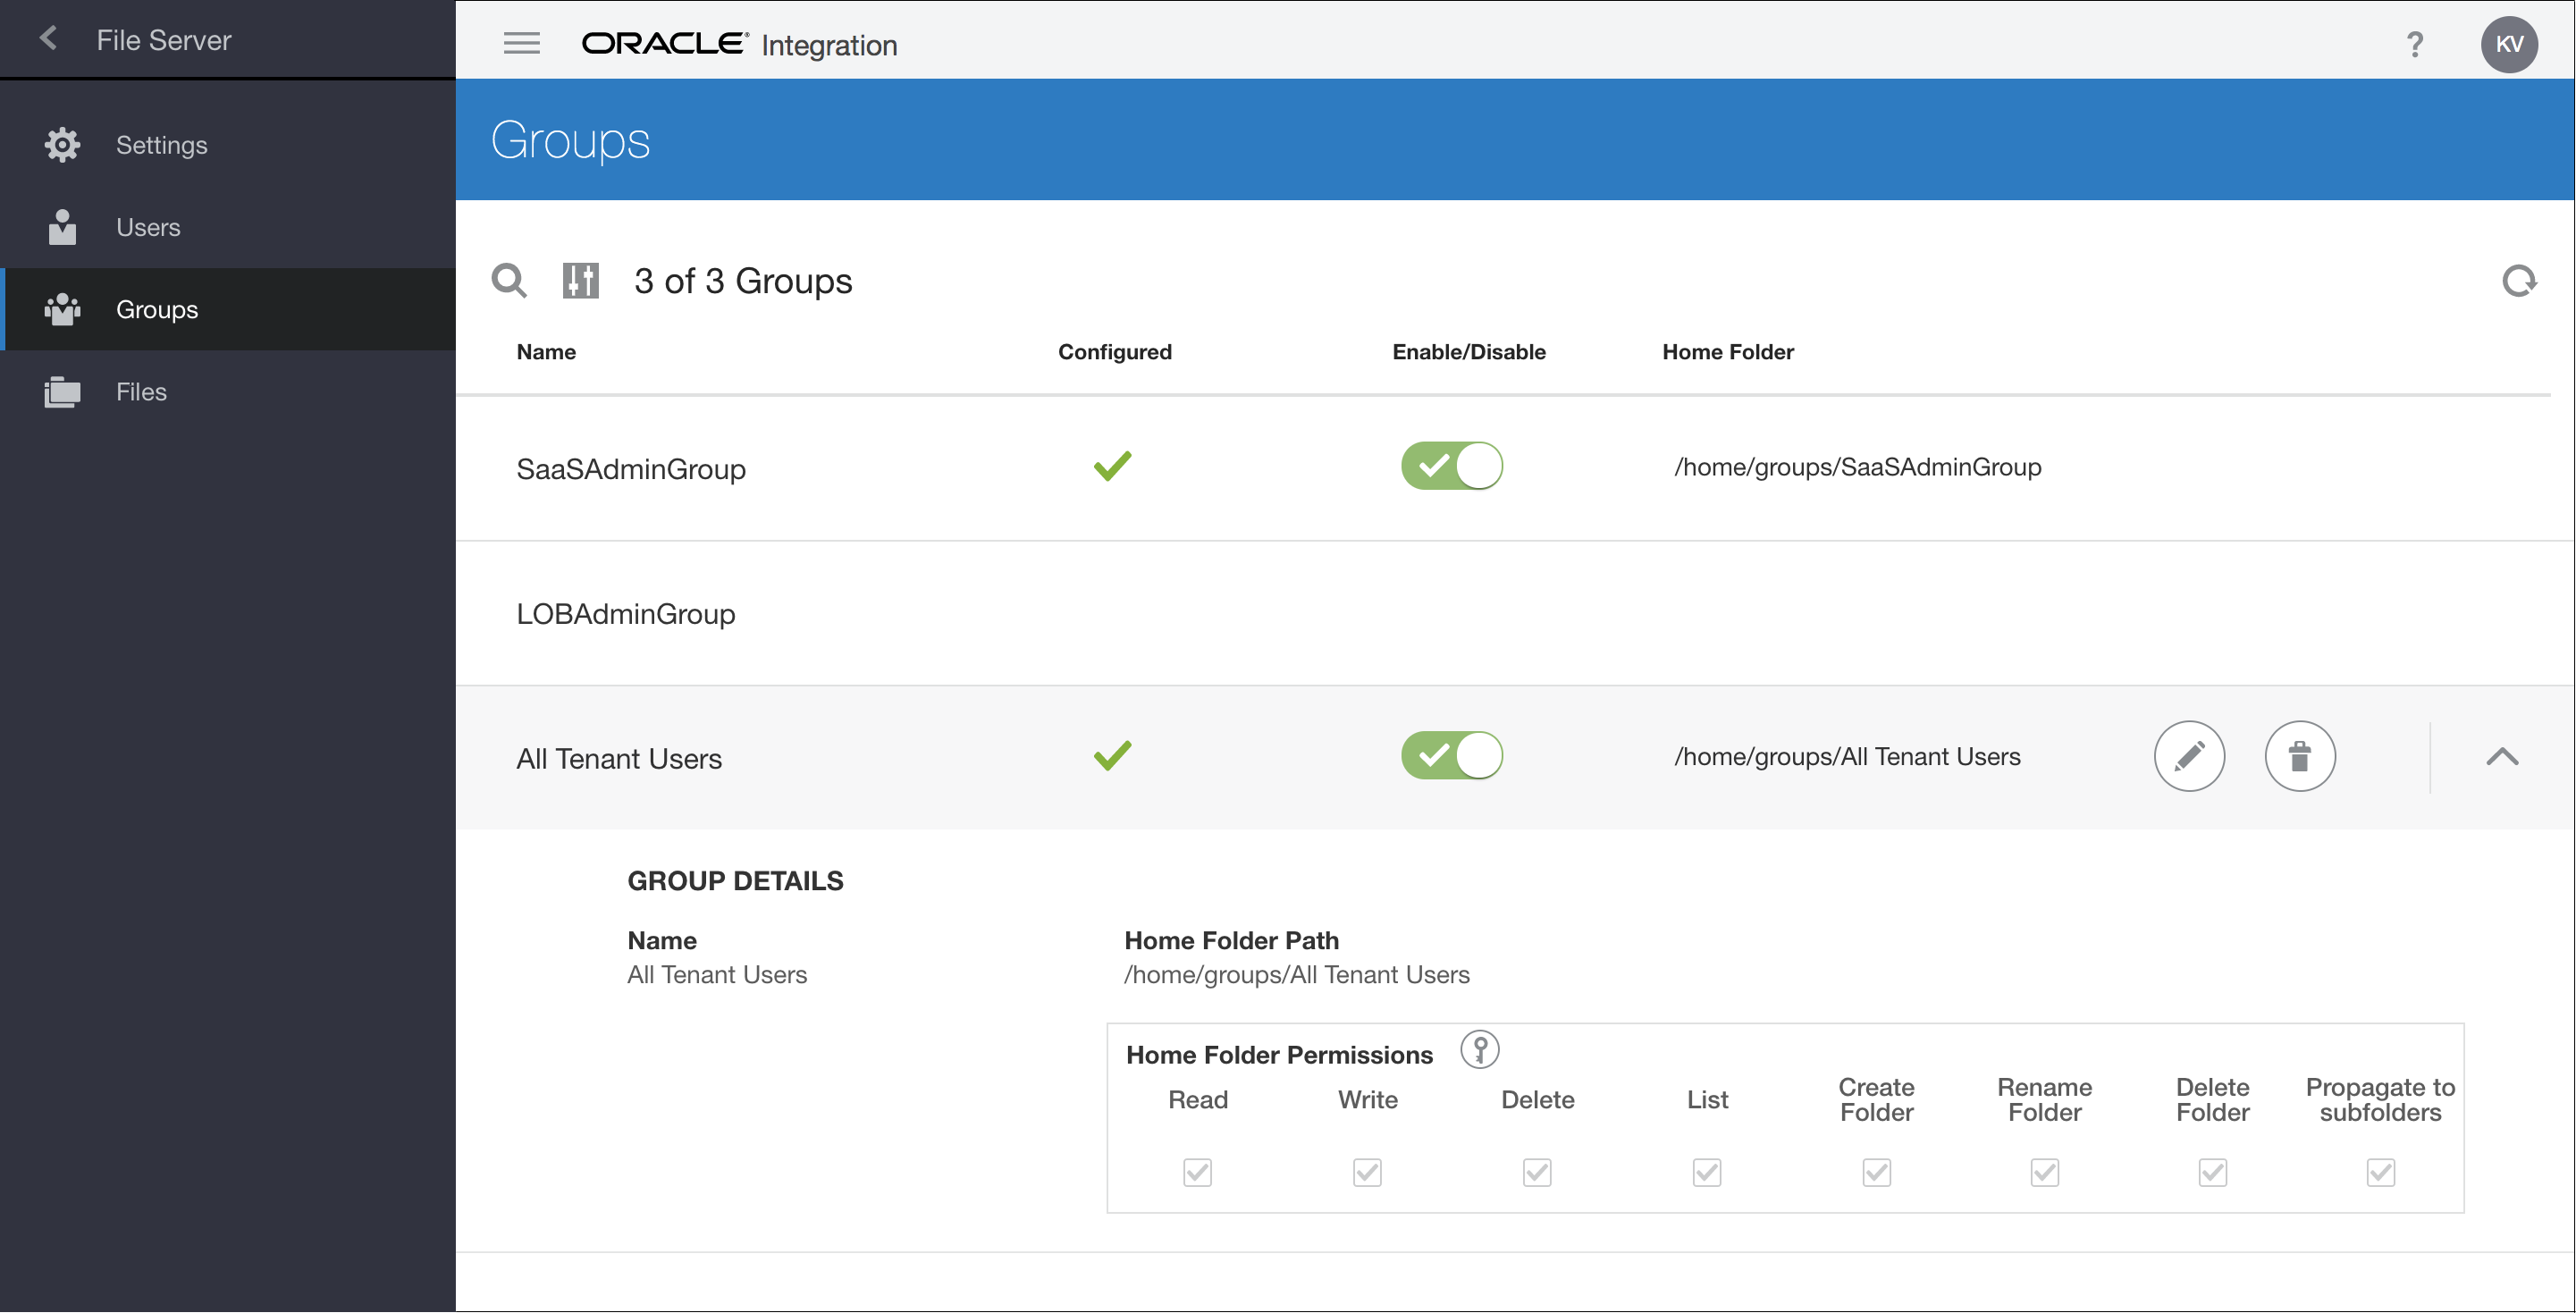Click the Home Folder Permissions key icon

point(1479,1050)
